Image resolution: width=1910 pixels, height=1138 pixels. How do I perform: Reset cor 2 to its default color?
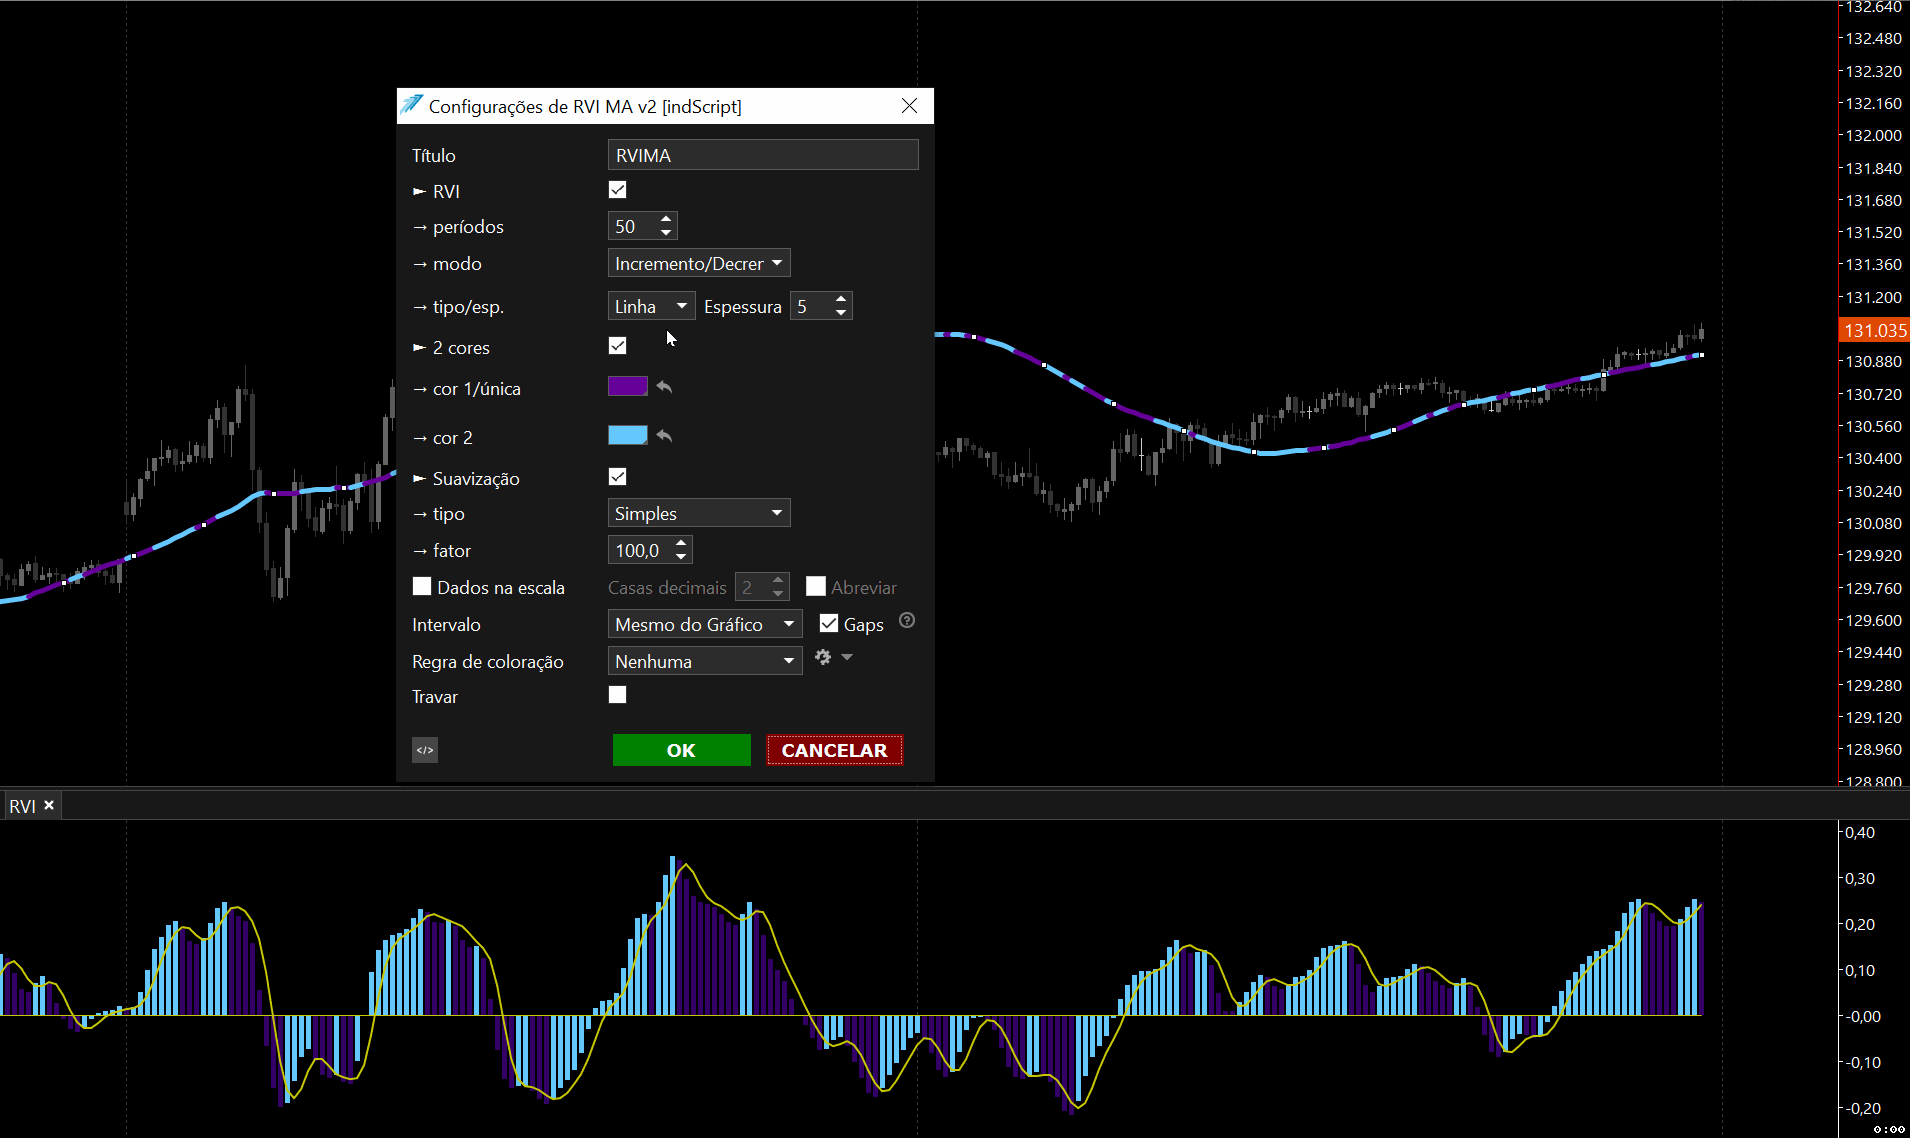664,436
